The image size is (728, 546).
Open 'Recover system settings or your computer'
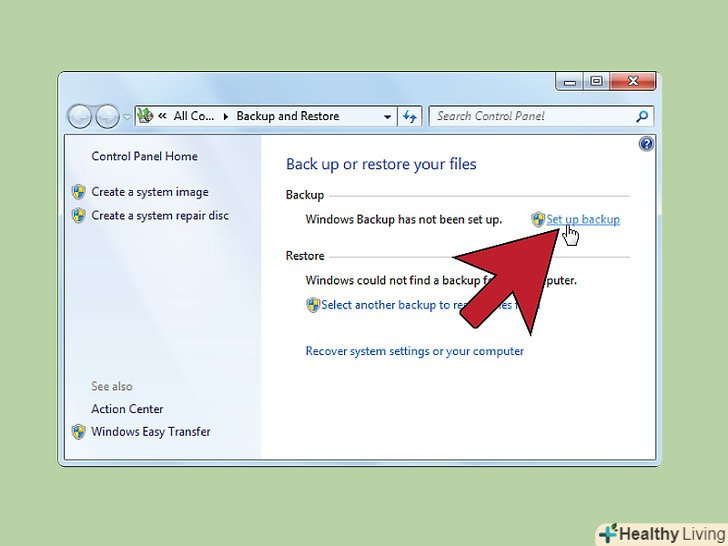pyautogui.click(x=414, y=351)
